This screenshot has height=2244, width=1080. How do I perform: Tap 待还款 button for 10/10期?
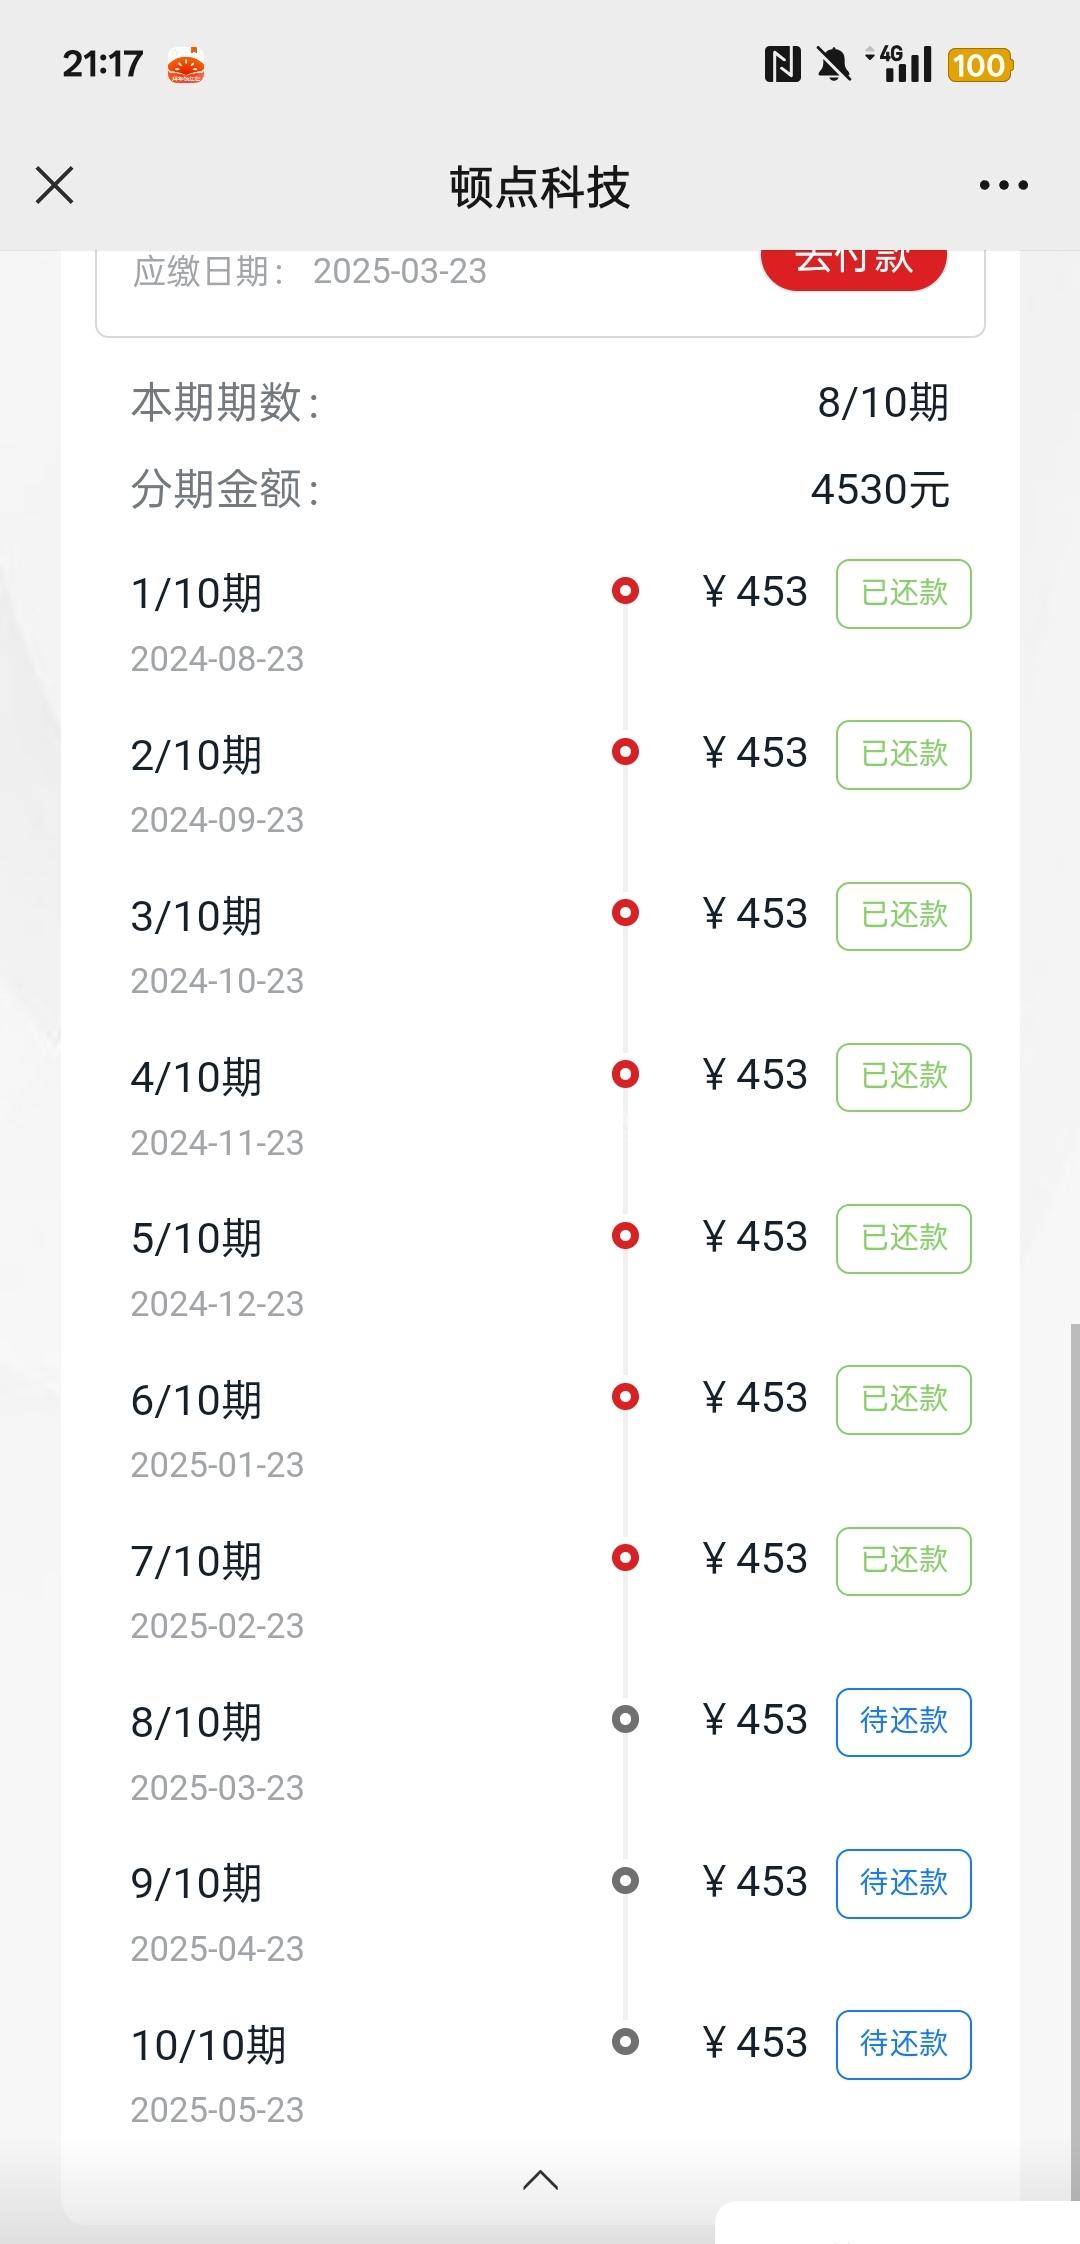point(903,2044)
